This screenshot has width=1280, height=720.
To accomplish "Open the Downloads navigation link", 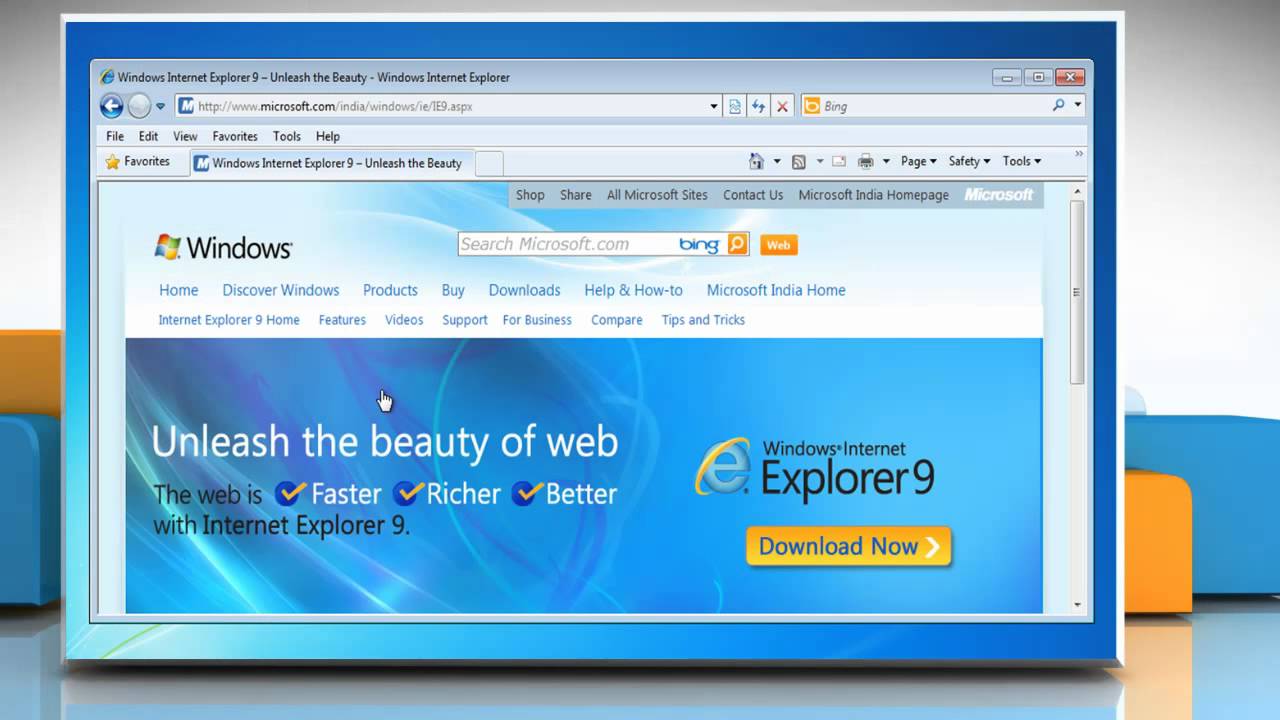I will click(x=524, y=290).
